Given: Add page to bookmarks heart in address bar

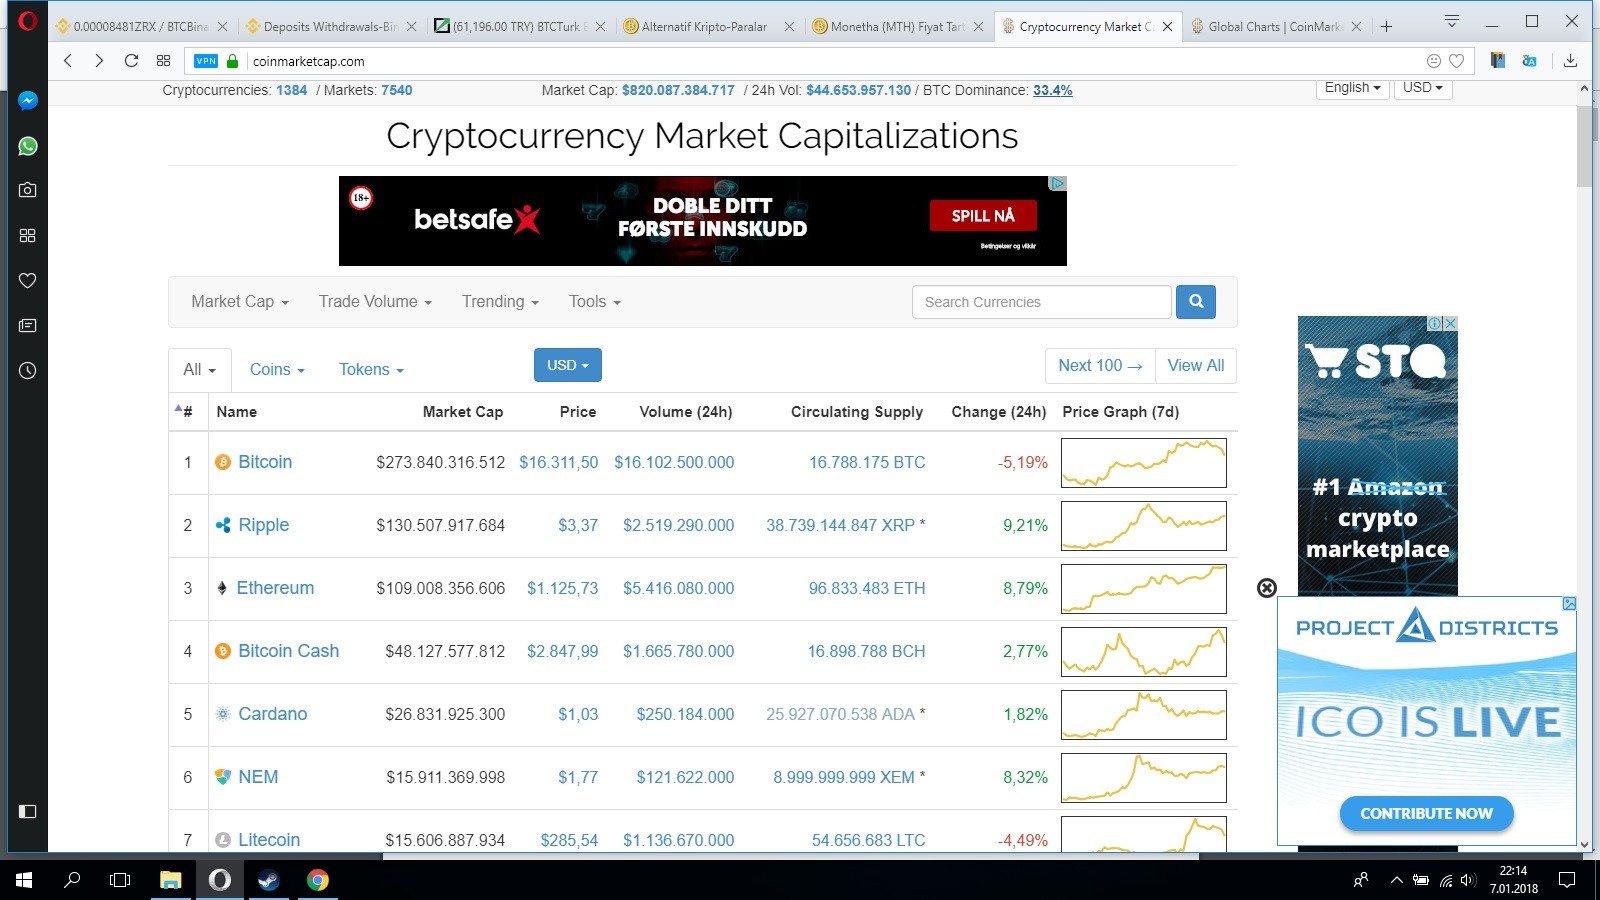Looking at the screenshot, I should 1456,61.
